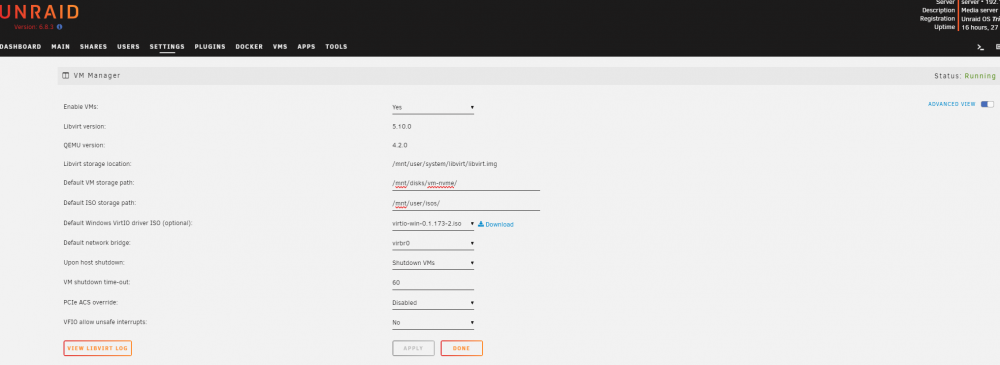Go to the Dashboard menu
1000x365 pixels.
click(20, 47)
